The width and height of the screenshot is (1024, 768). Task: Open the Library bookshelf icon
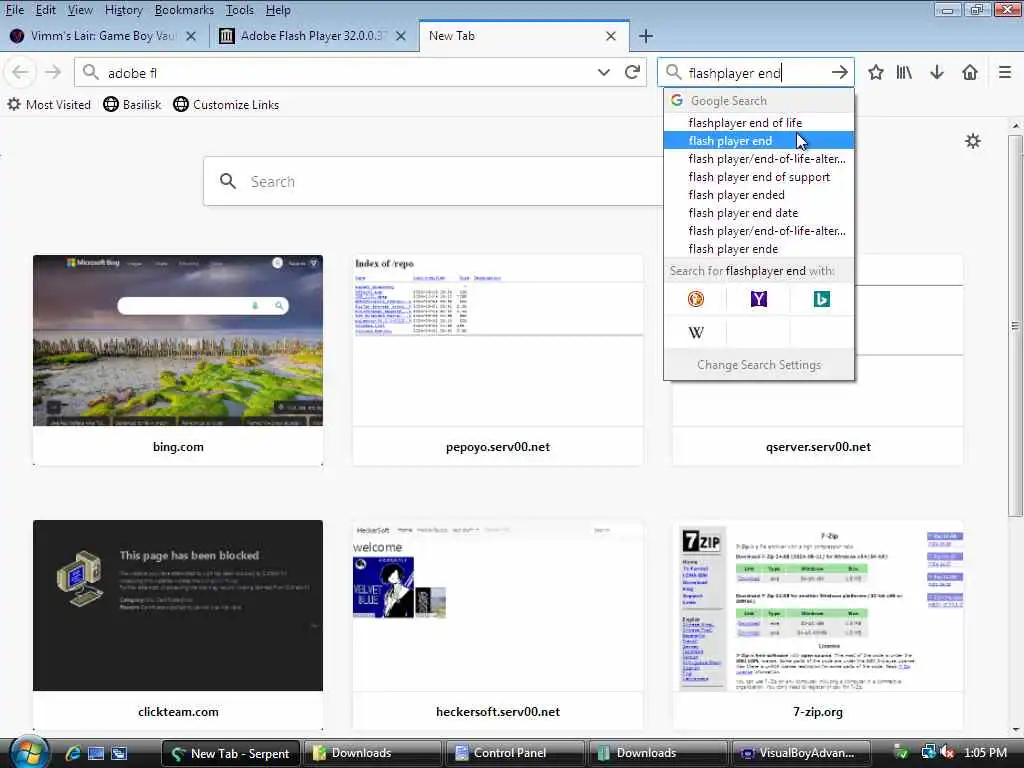[904, 72]
